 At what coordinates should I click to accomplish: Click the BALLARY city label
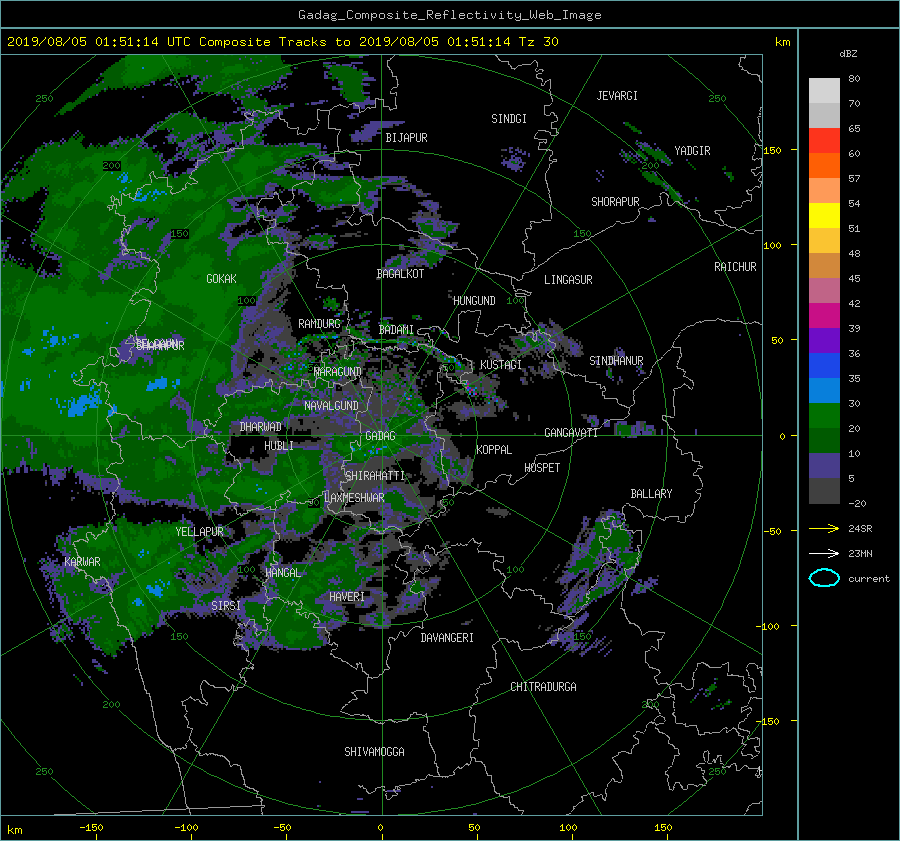coord(651,494)
